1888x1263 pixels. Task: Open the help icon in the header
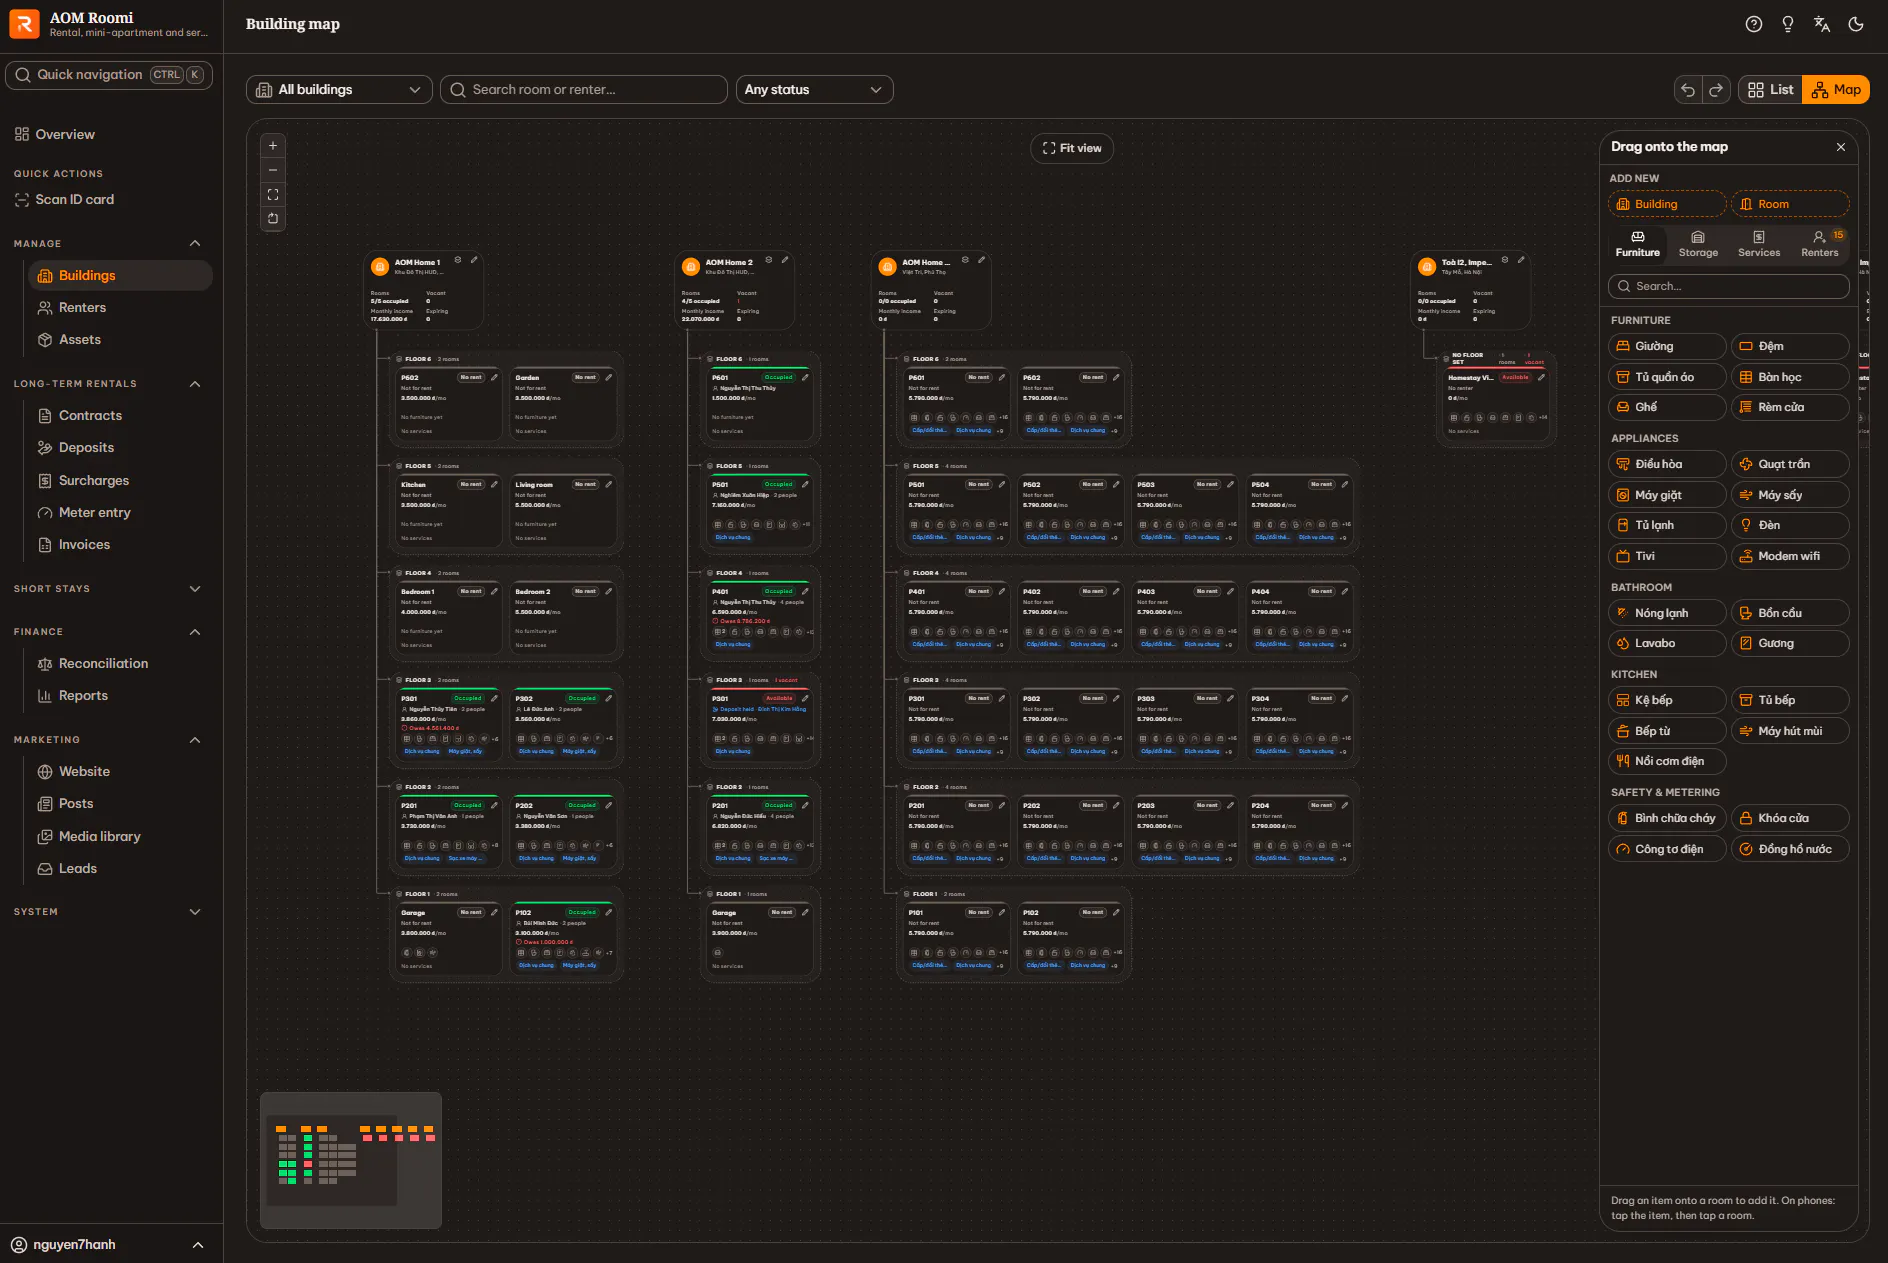pos(1754,25)
